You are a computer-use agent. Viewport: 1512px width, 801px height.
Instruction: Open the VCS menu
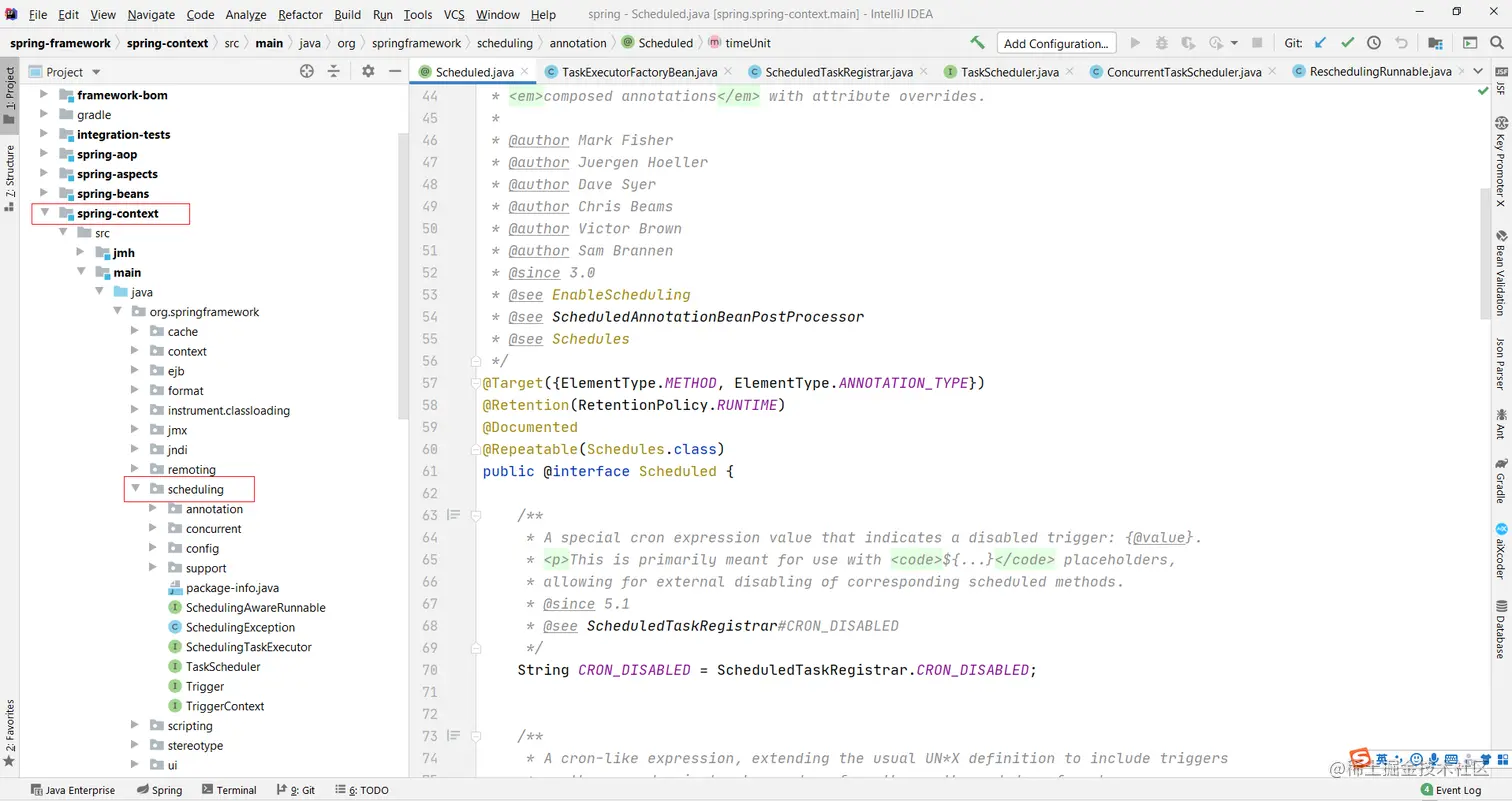coord(454,15)
